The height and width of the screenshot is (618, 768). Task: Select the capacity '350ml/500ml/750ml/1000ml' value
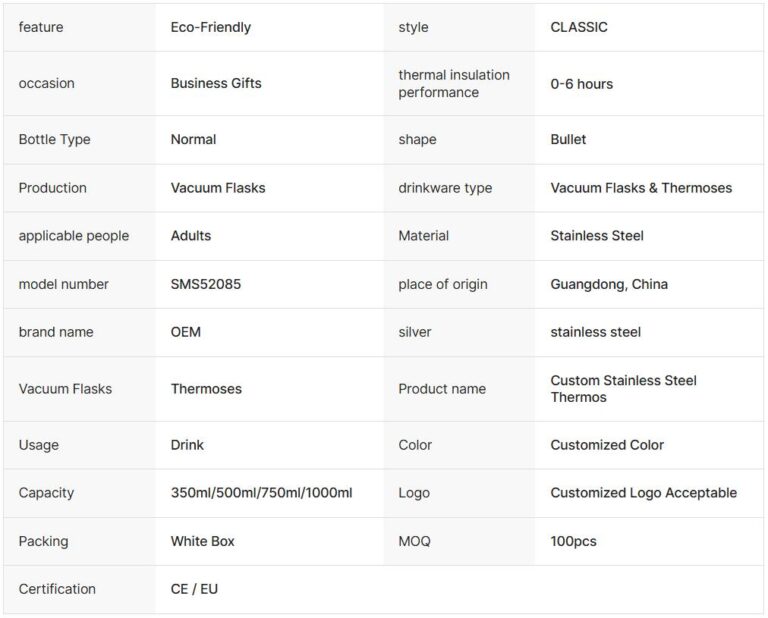[x=261, y=493]
